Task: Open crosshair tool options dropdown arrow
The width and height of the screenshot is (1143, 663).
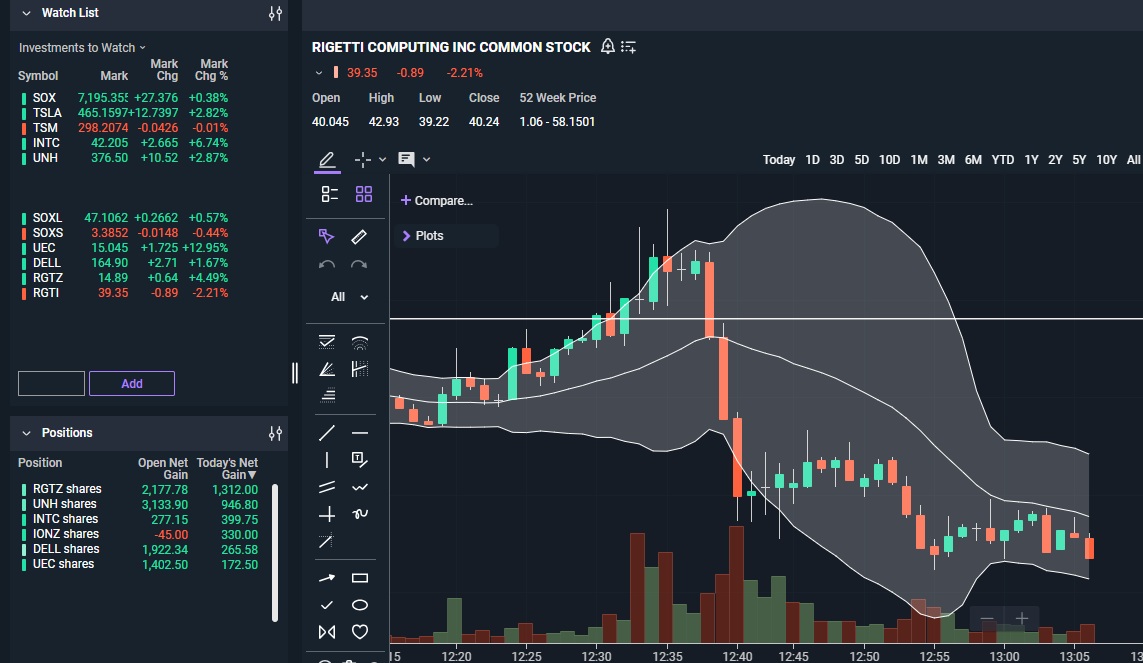Action: 382,160
